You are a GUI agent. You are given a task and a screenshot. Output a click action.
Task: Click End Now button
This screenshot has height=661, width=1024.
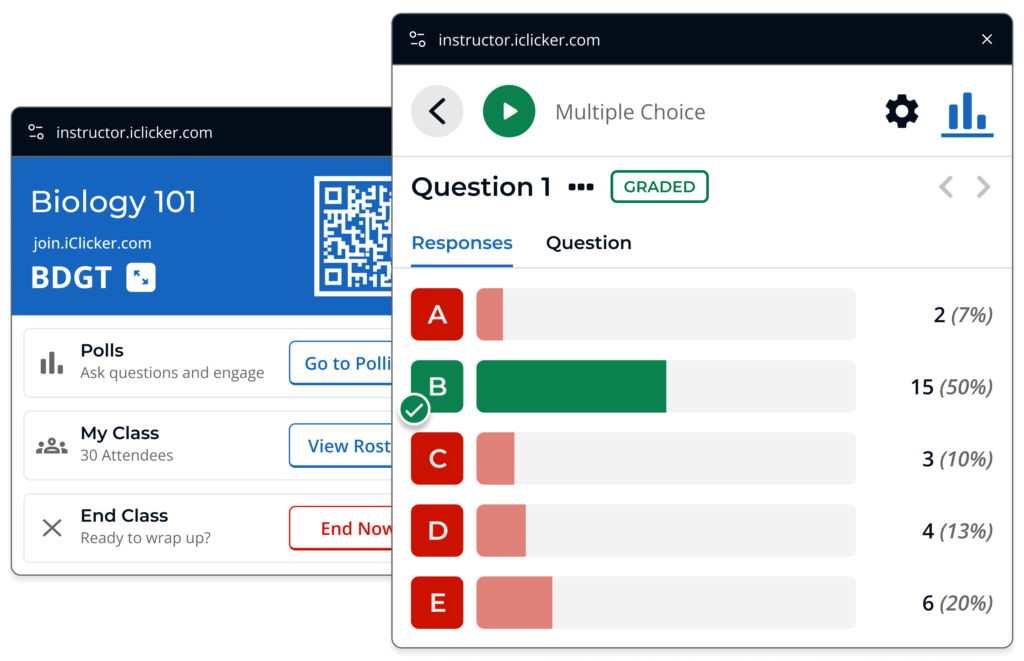(x=341, y=528)
